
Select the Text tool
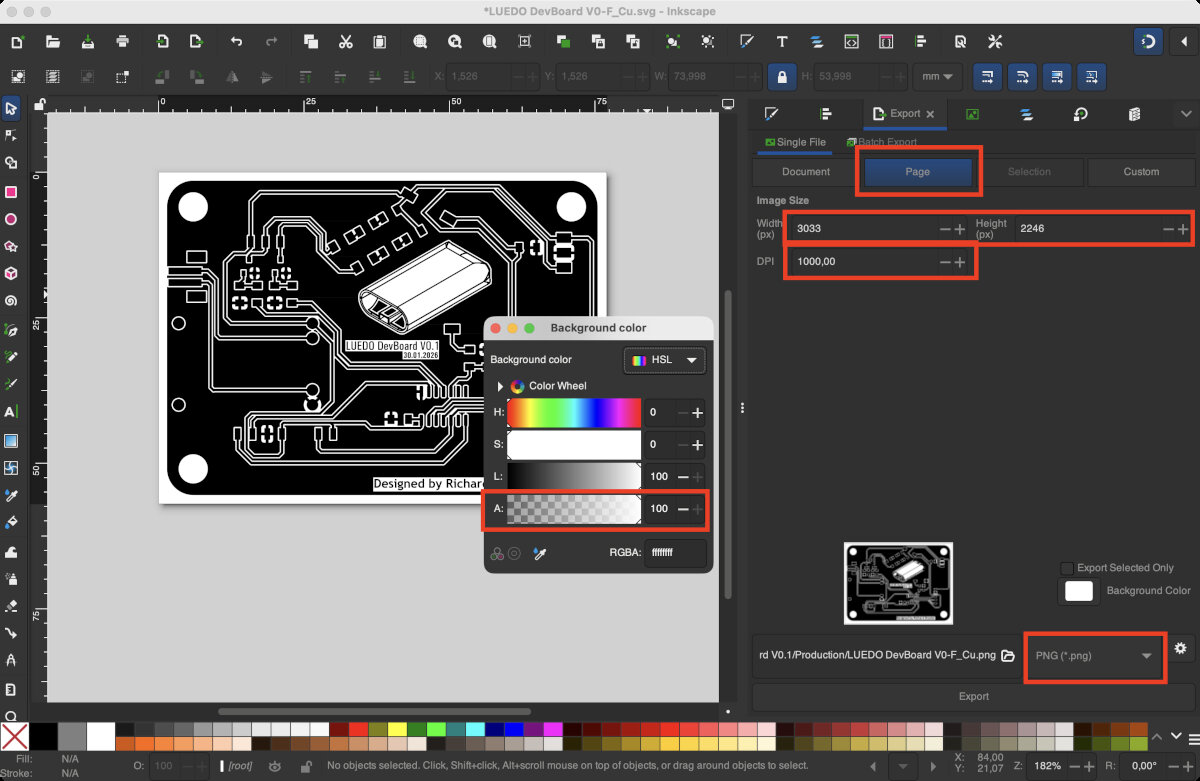11,411
